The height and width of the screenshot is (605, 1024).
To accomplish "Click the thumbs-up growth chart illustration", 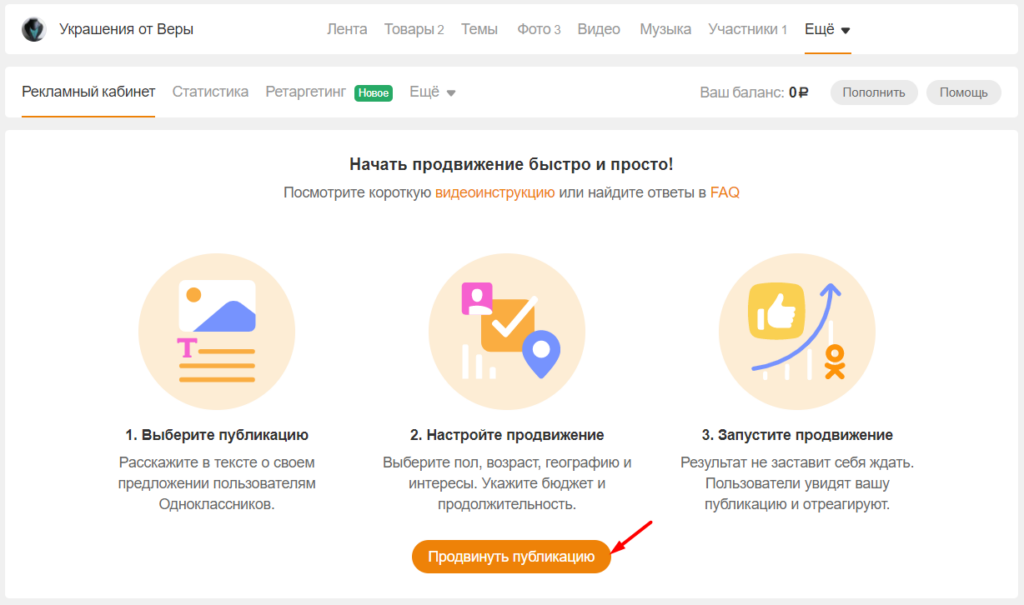I will (x=797, y=332).
